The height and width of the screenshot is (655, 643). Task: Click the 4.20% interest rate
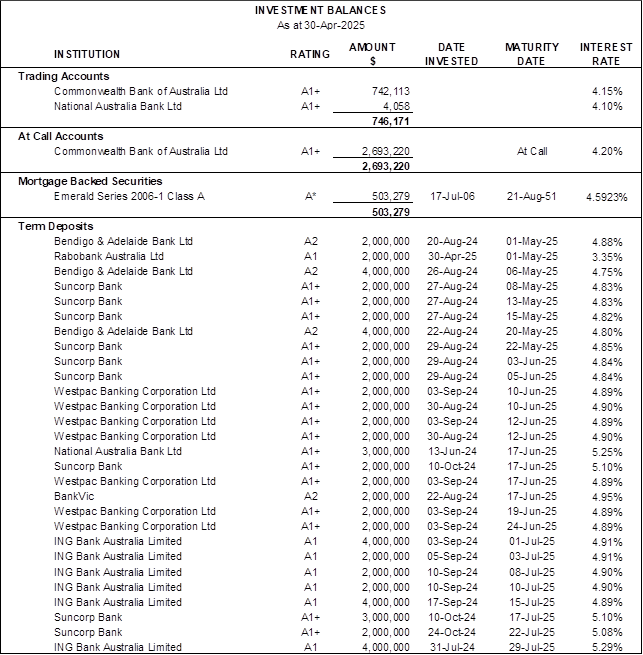(x=607, y=151)
